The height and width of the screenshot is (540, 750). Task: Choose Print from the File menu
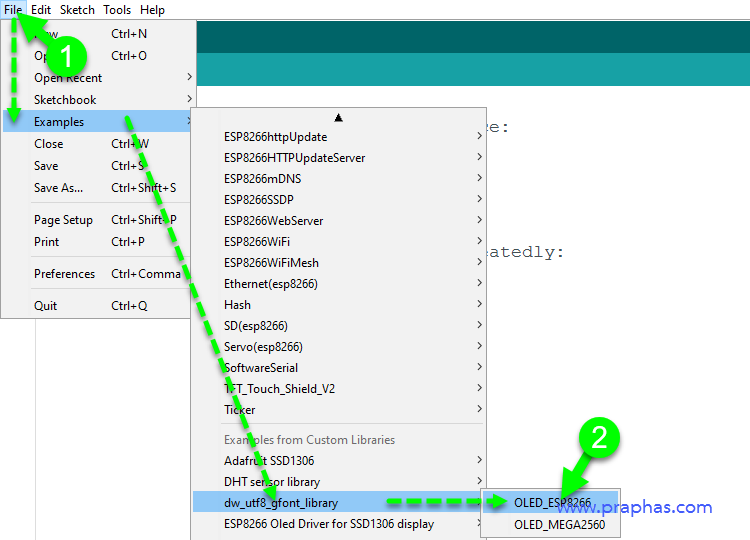[99, 242]
